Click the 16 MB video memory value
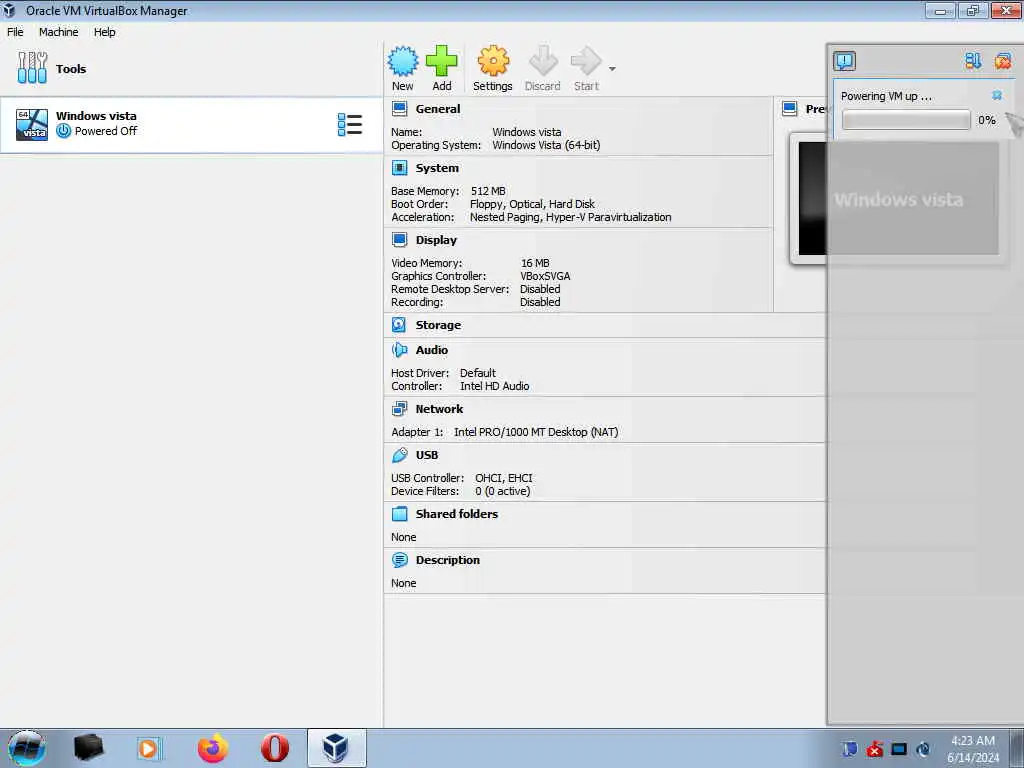Viewport: 1024px width, 768px height. coord(535,263)
